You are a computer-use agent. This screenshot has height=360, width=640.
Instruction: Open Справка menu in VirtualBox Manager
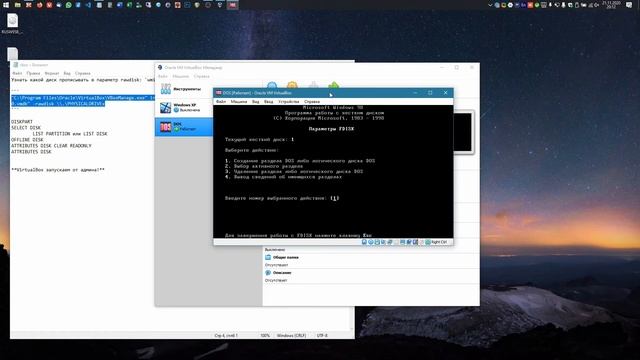coord(202,76)
